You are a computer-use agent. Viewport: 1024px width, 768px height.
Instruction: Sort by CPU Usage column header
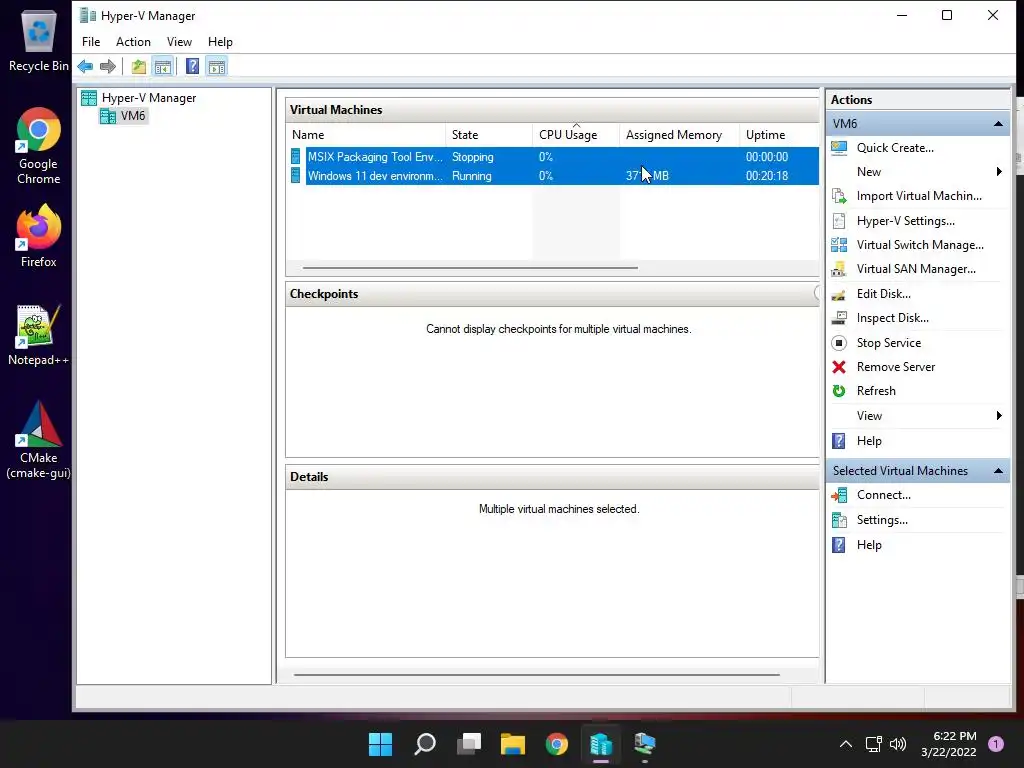point(575,135)
